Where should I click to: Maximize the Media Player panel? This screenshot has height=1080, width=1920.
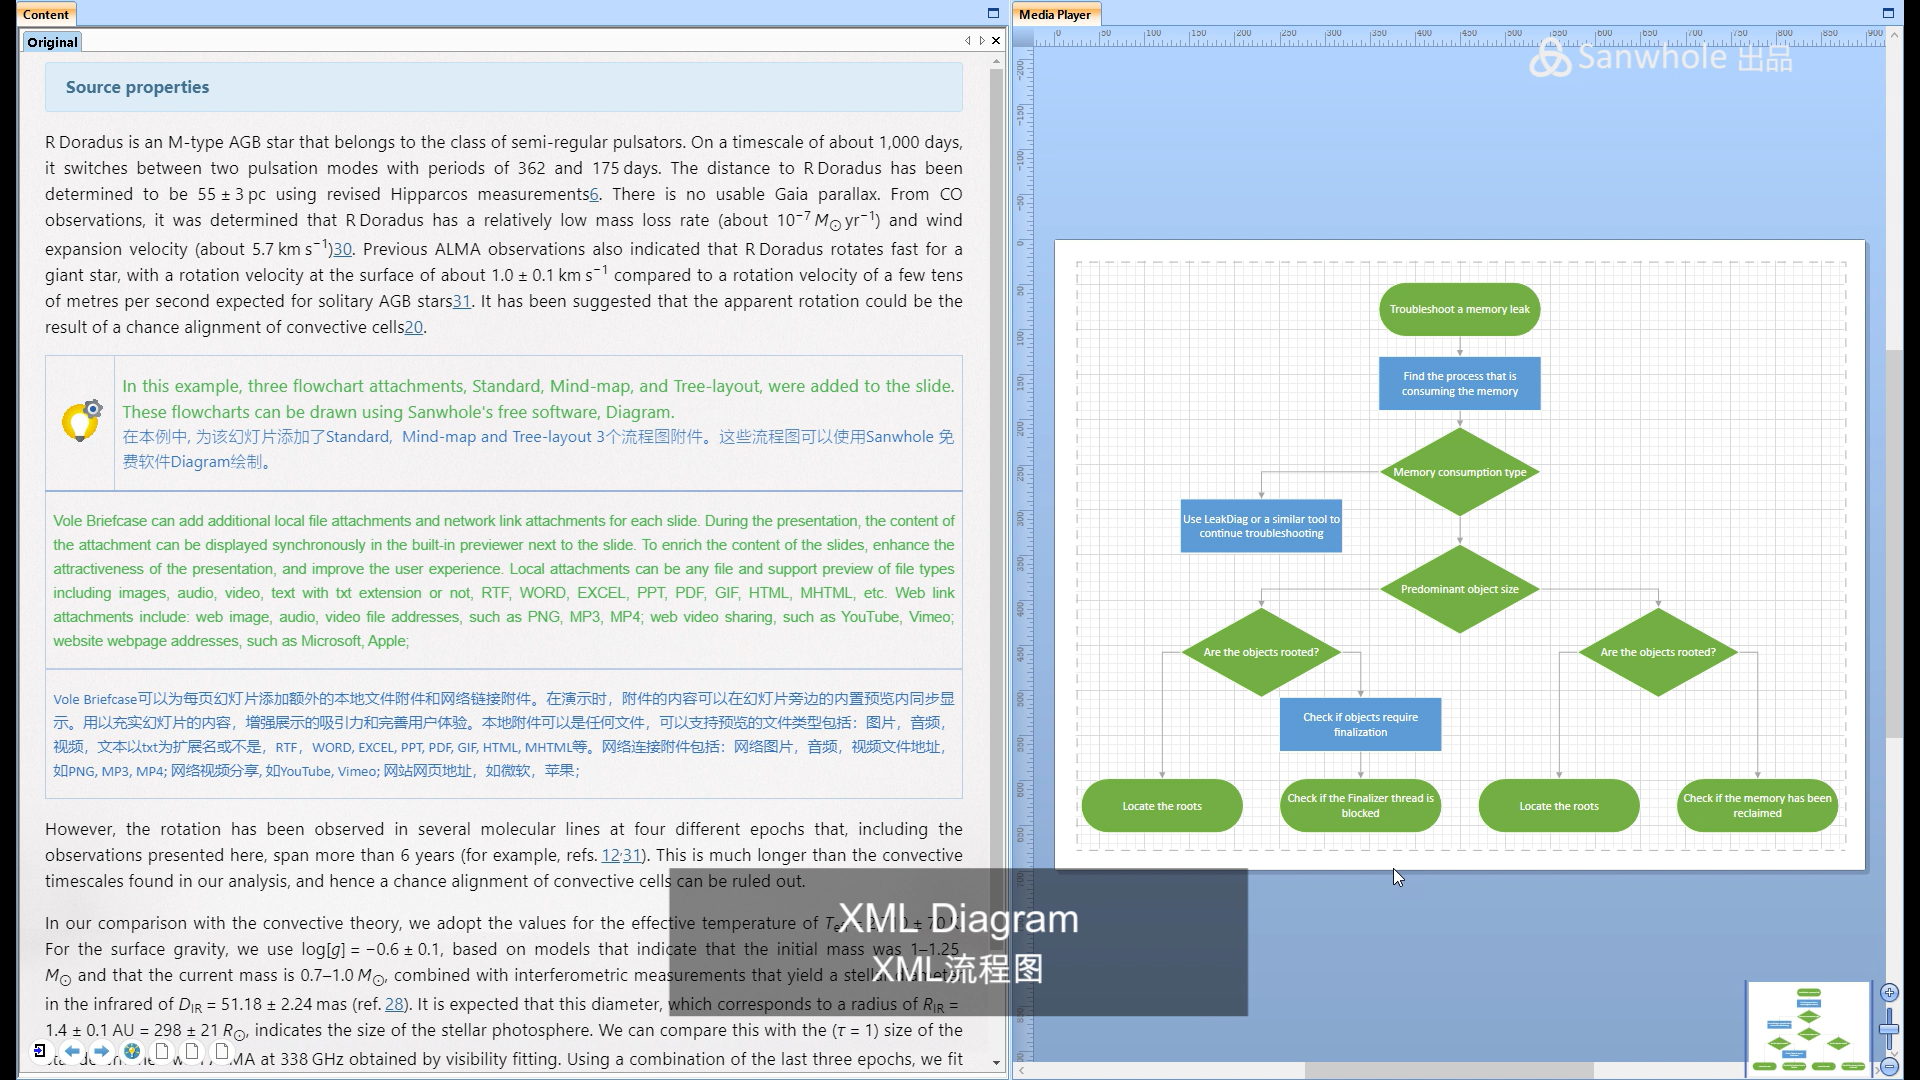click(1888, 13)
